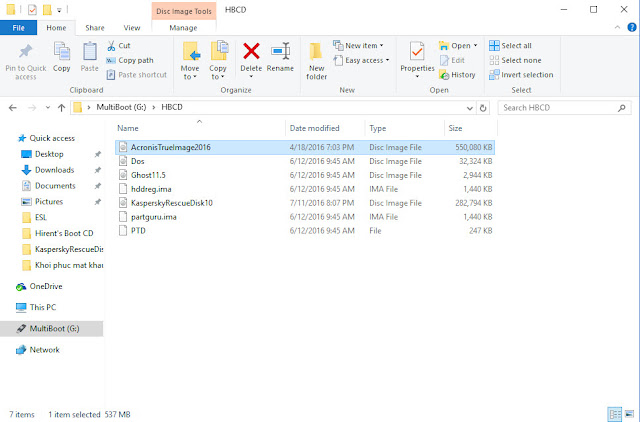Click the search magnifier icon

click(x=621, y=108)
